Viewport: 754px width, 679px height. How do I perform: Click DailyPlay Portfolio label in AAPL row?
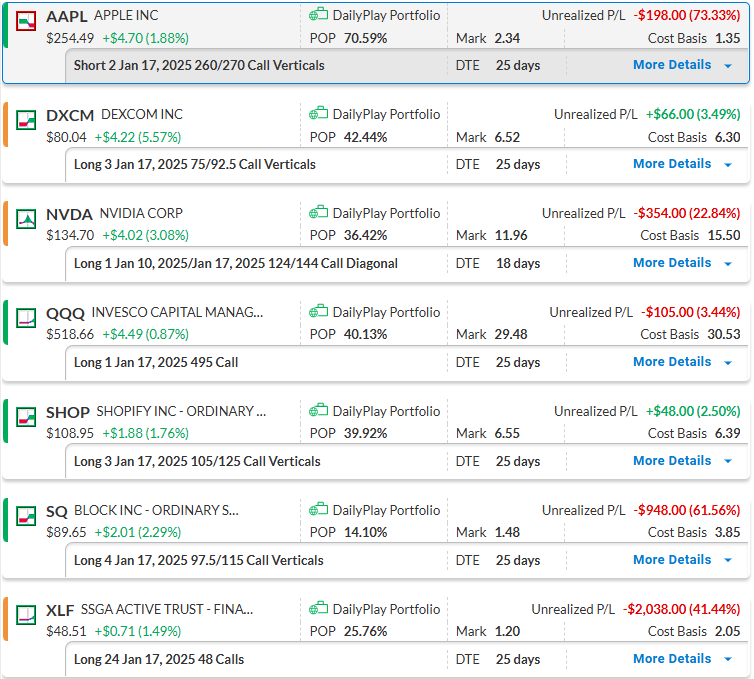point(386,15)
